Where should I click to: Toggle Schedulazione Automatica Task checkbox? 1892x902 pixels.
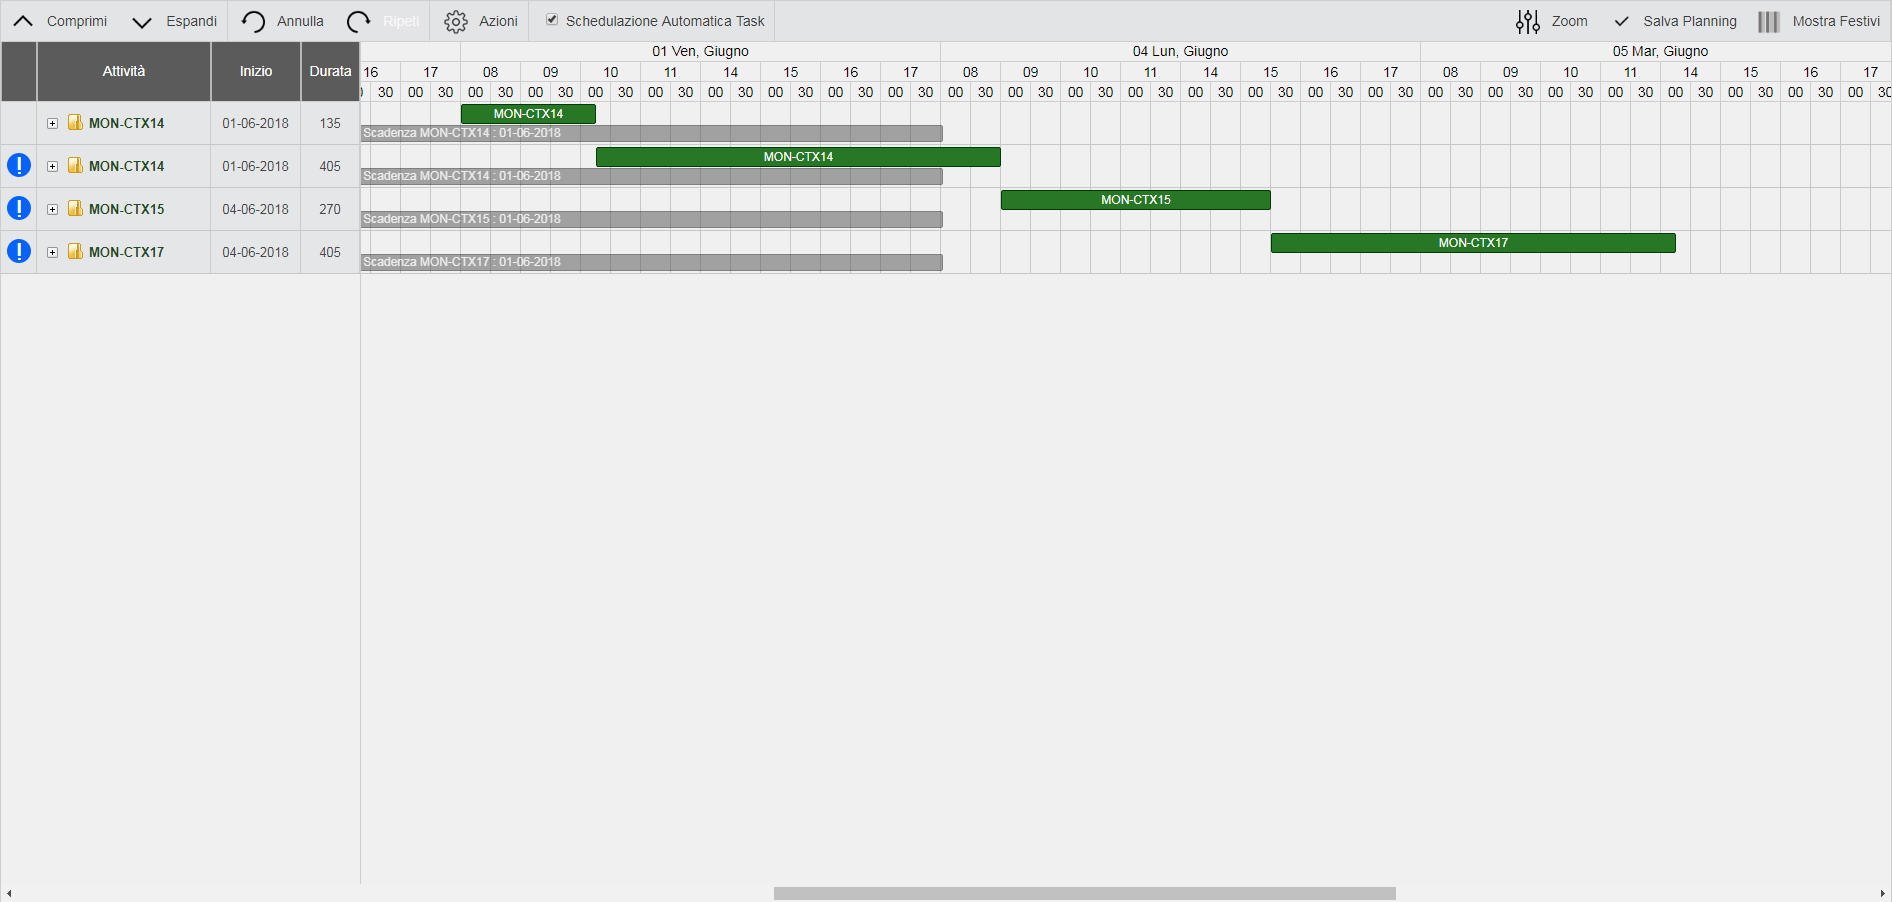click(552, 20)
